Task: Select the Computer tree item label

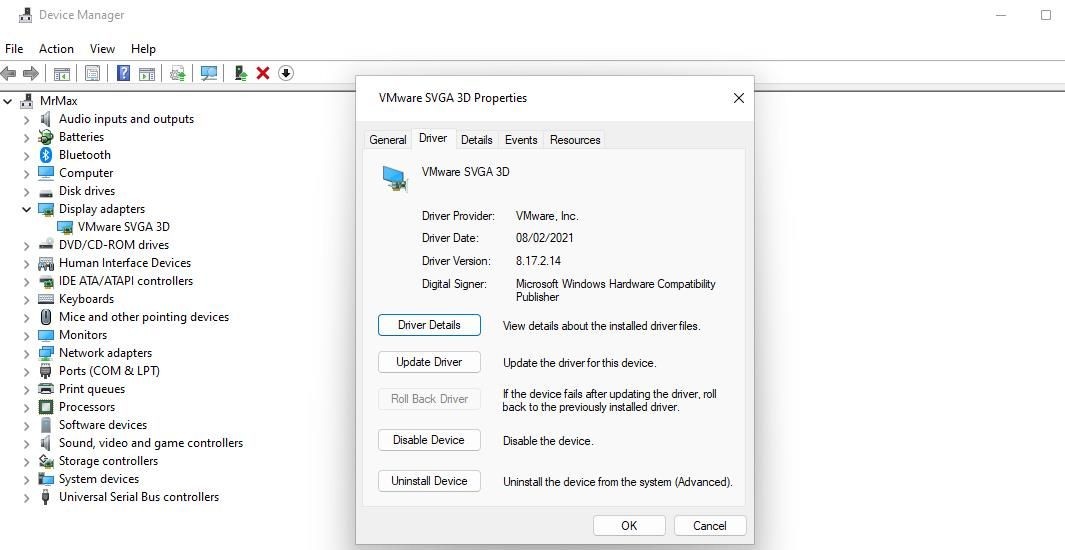Action: [x=86, y=172]
